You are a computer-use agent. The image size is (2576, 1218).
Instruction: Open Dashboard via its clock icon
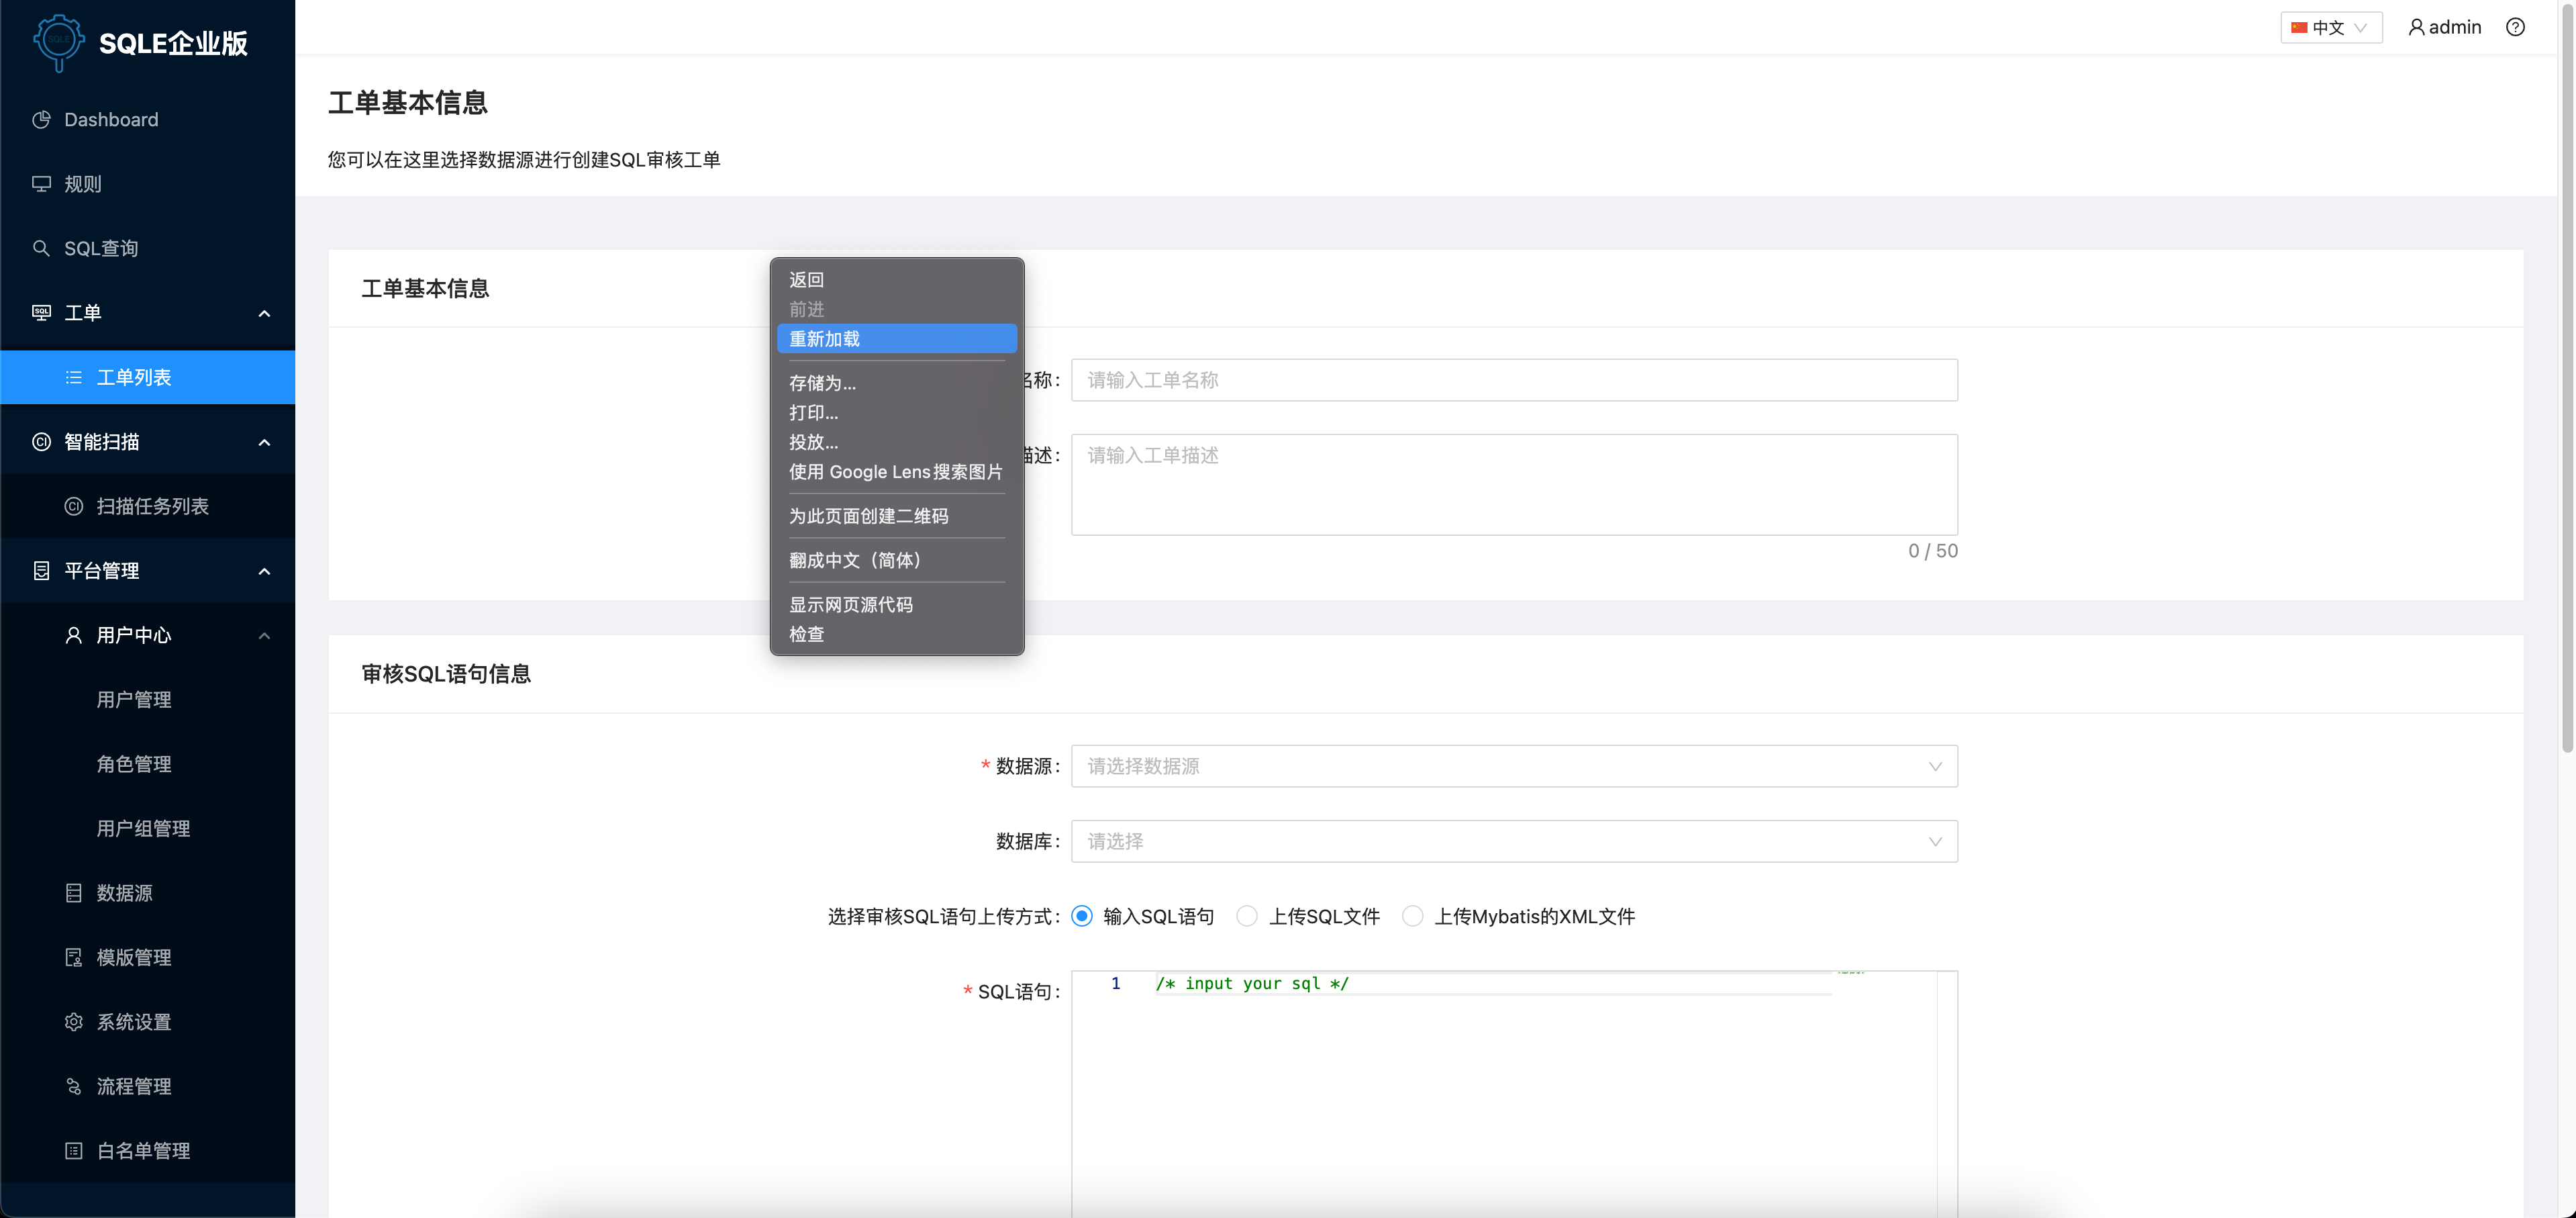tap(41, 119)
